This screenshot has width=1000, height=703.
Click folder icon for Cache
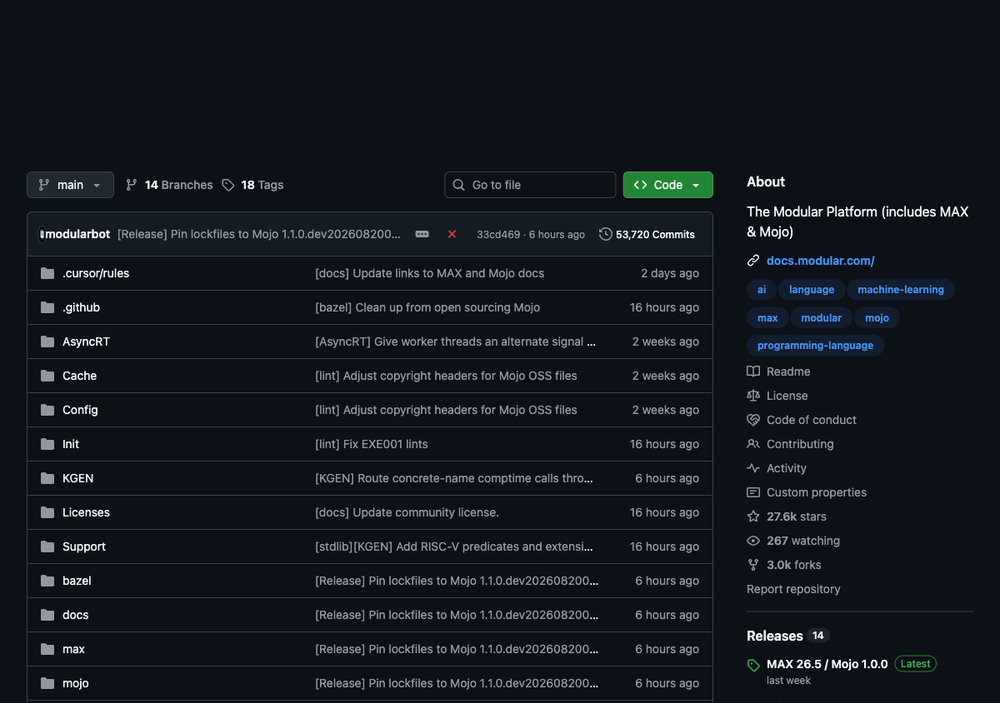47,376
